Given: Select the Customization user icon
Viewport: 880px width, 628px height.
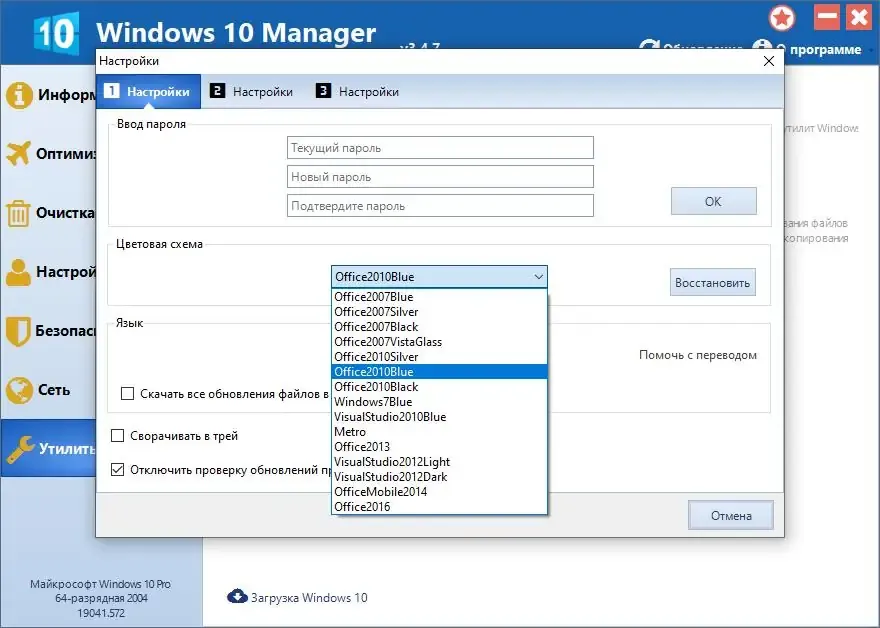Looking at the screenshot, I should pos(19,272).
